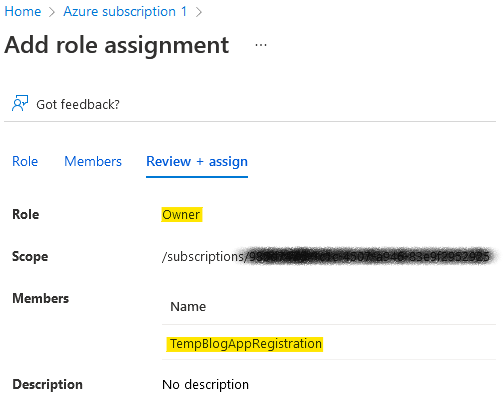Click the Members field label
The width and height of the screenshot is (503, 406).
click(41, 298)
